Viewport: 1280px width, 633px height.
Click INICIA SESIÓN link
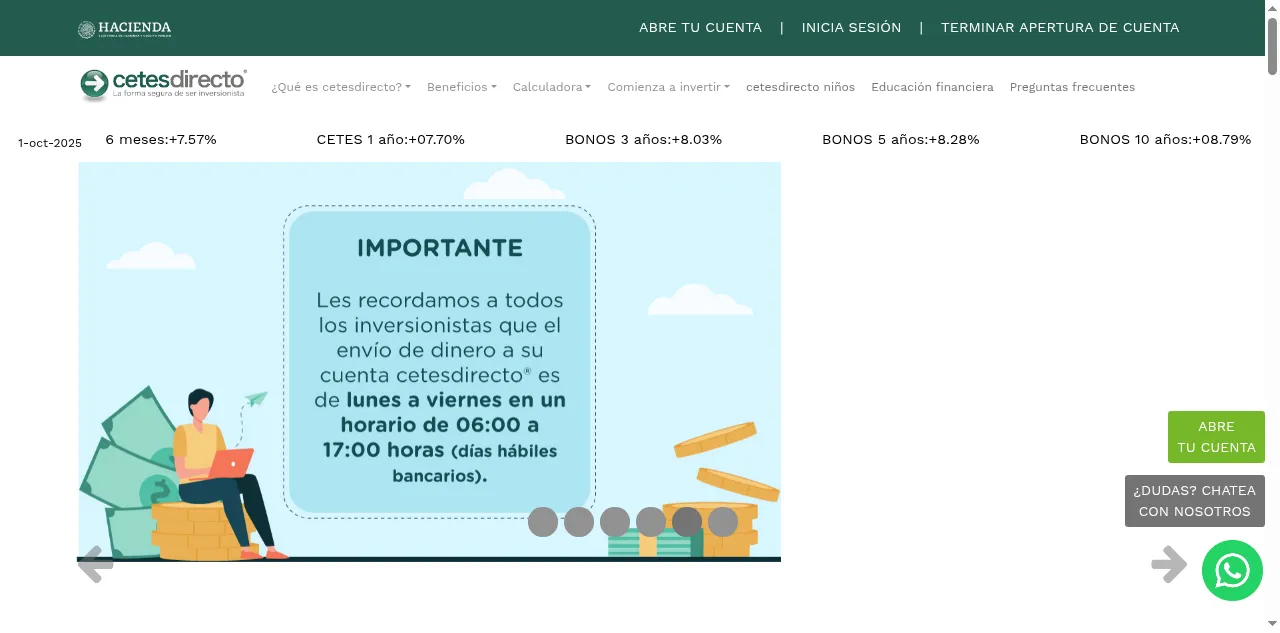coord(851,28)
